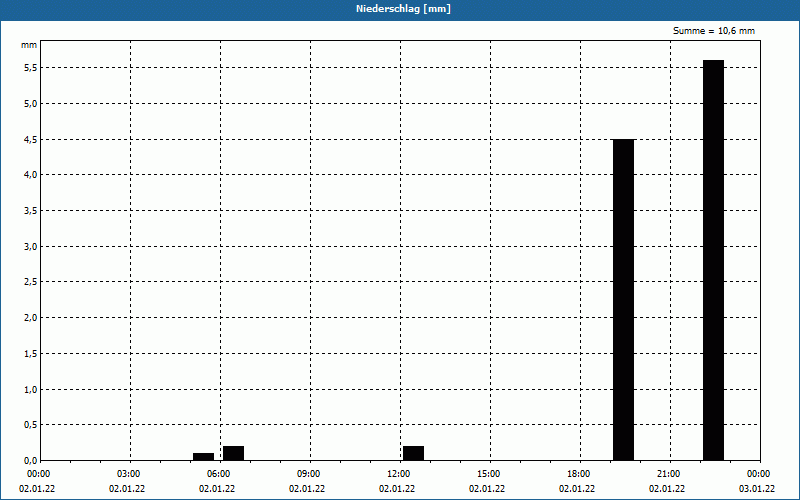Select the 2,5 y-axis value
This screenshot has height=500, width=800.
[31, 282]
